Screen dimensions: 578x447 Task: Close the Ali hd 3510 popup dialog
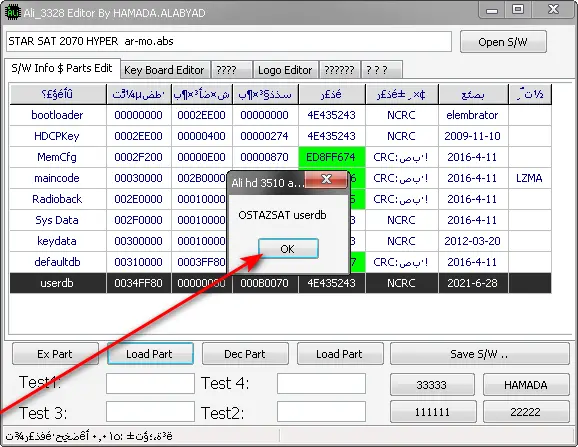tap(326, 179)
